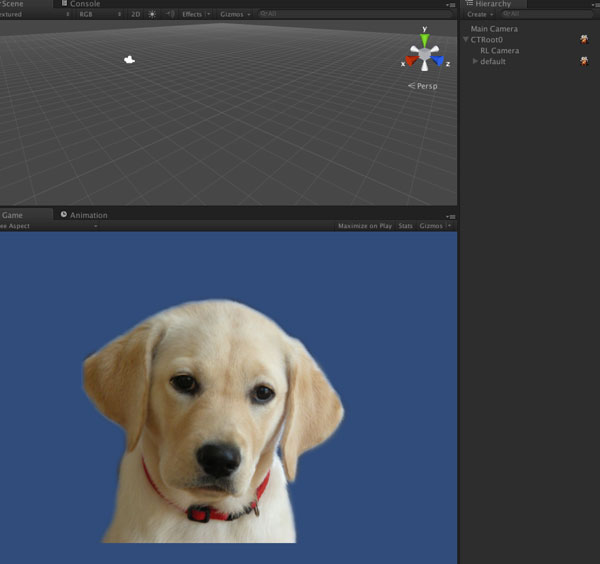Open the Hierarchy Create dropdown
The image size is (600, 564).
[x=480, y=15]
